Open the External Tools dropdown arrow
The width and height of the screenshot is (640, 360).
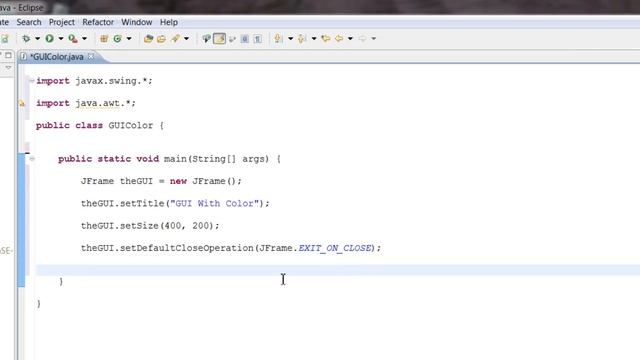click(x=84, y=39)
